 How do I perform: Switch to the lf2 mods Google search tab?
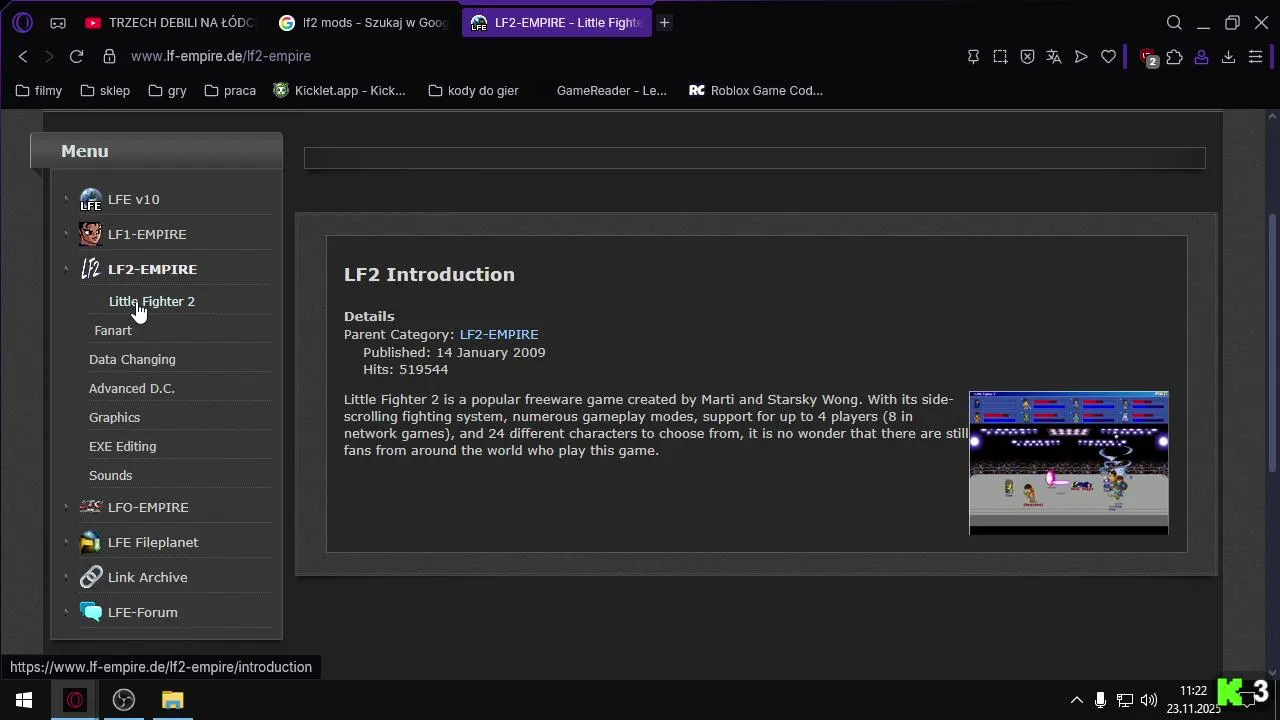pyautogui.click(x=363, y=22)
